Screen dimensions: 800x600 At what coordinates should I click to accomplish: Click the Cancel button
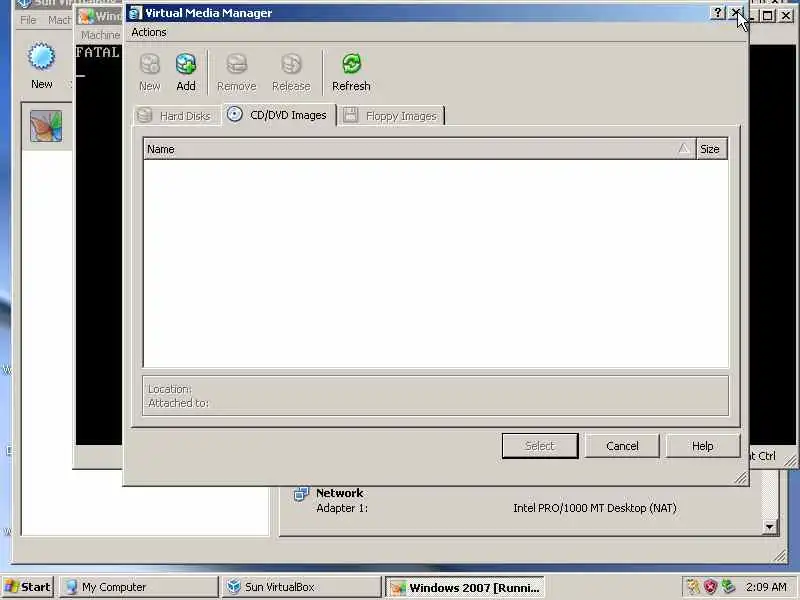pyautogui.click(x=622, y=446)
